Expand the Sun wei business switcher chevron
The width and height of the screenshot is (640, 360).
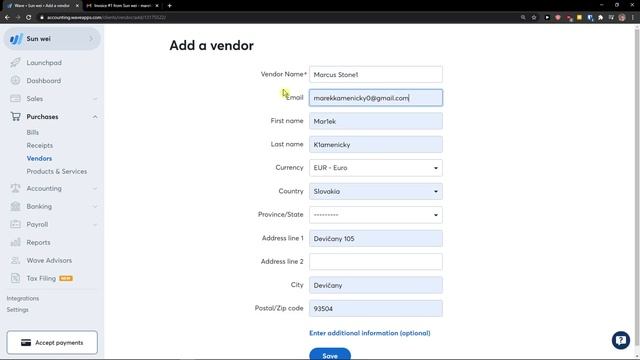(x=91, y=39)
